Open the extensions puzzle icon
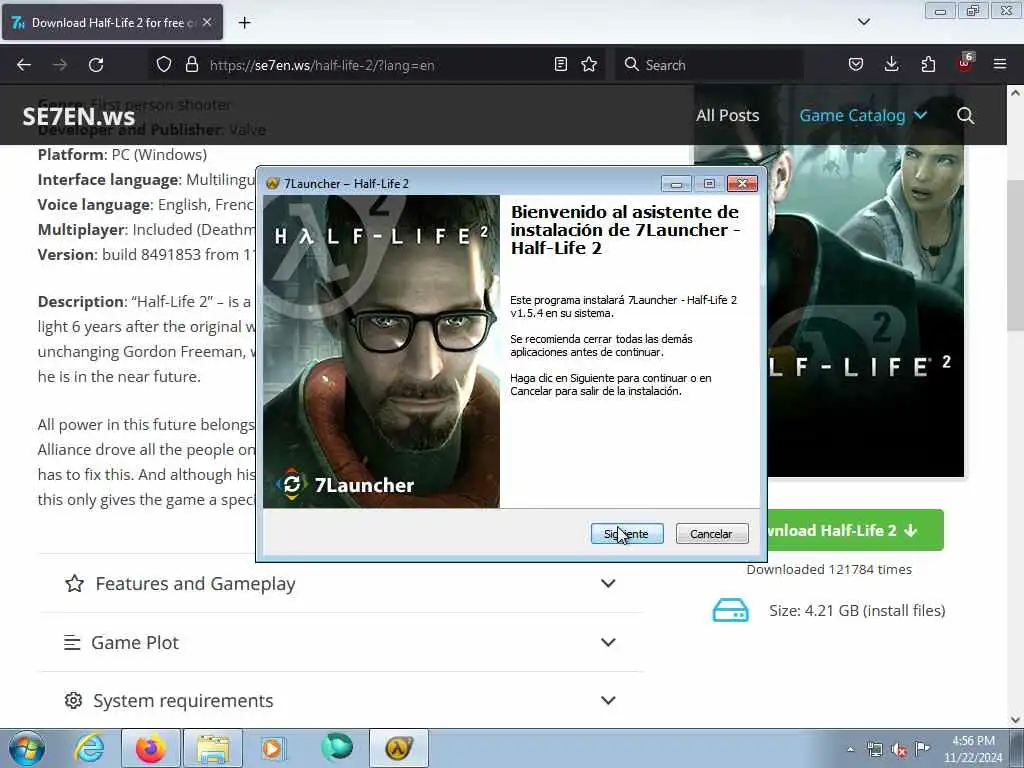This screenshot has height=768, width=1024. click(928, 65)
